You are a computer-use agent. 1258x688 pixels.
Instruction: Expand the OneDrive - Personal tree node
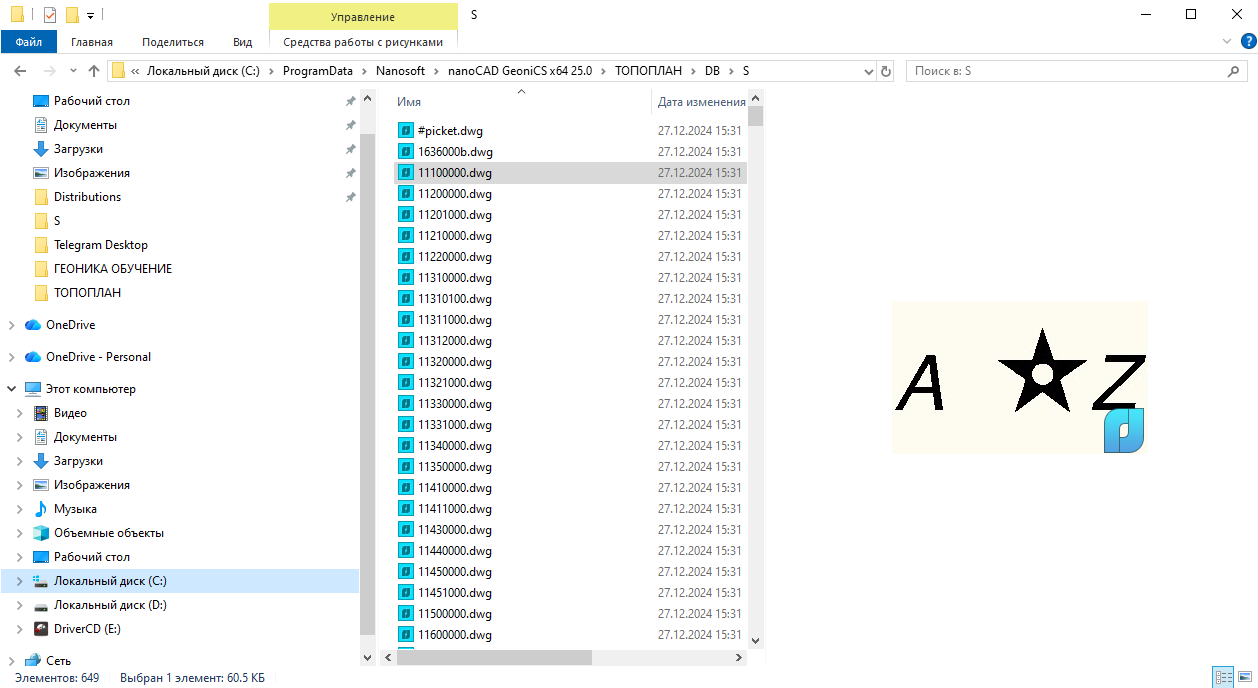[x=12, y=357]
